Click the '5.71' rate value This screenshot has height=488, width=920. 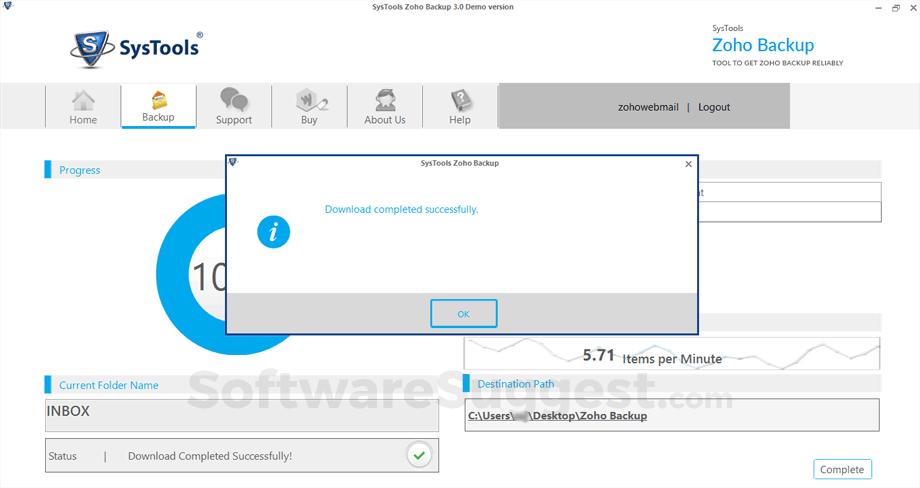coord(598,355)
